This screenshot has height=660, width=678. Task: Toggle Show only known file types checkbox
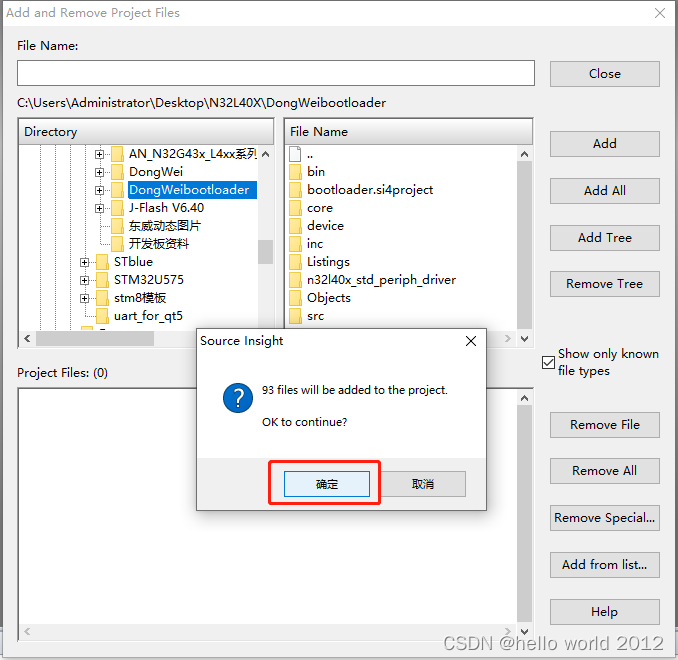[548, 362]
